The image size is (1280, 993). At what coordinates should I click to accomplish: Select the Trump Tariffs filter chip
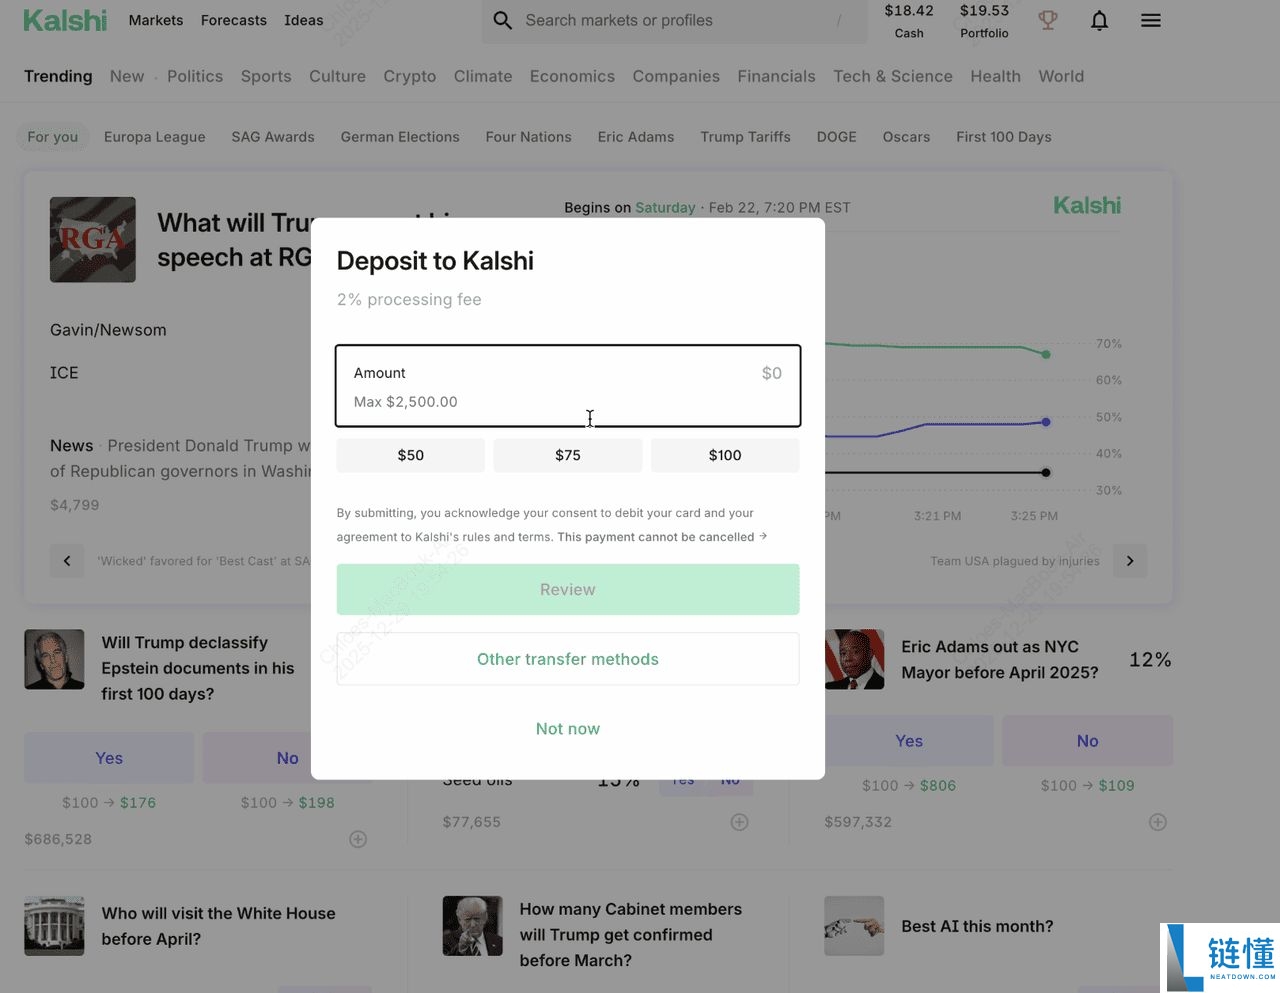click(746, 137)
